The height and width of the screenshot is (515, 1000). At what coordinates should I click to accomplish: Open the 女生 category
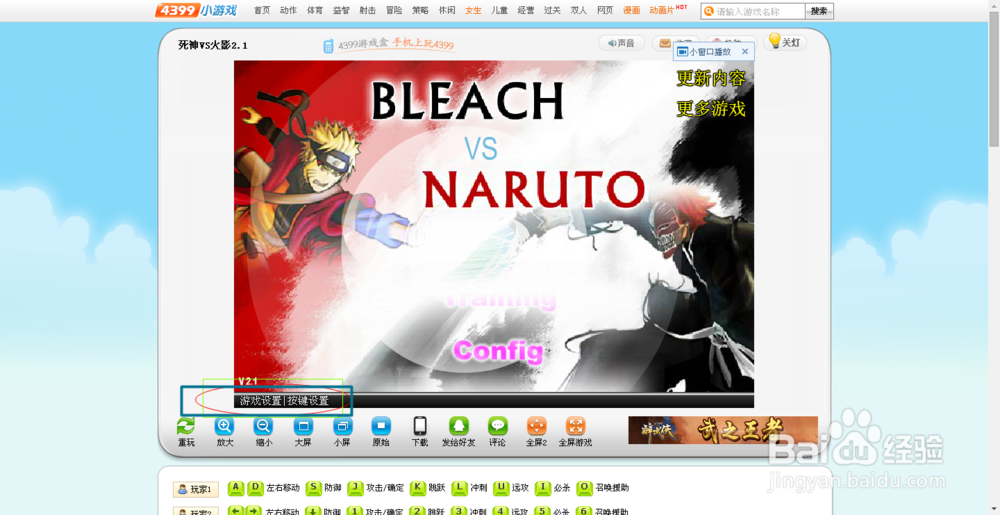[x=473, y=10]
